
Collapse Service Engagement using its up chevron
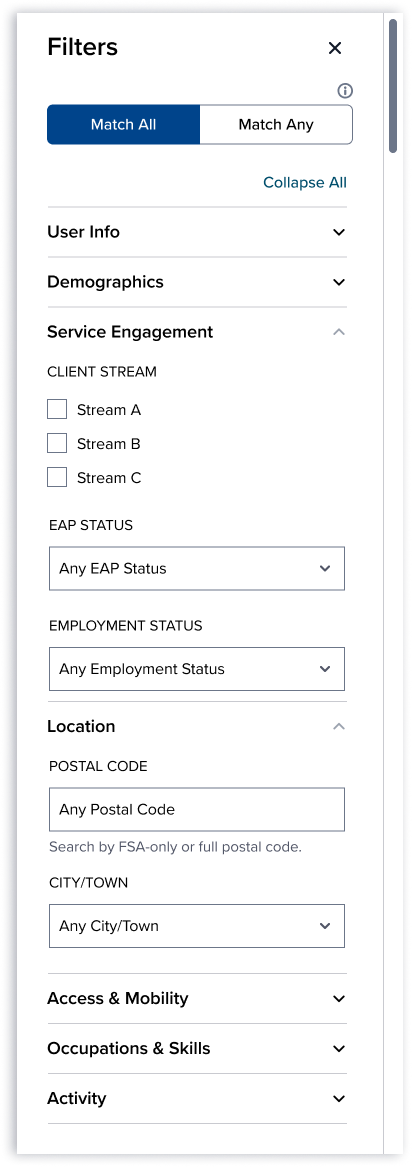[x=339, y=332]
